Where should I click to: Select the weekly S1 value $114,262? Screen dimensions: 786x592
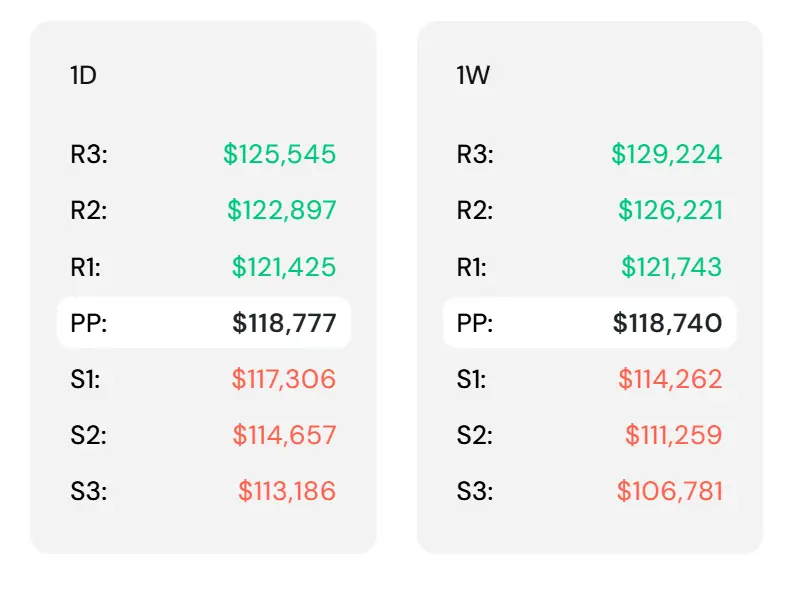tap(670, 379)
